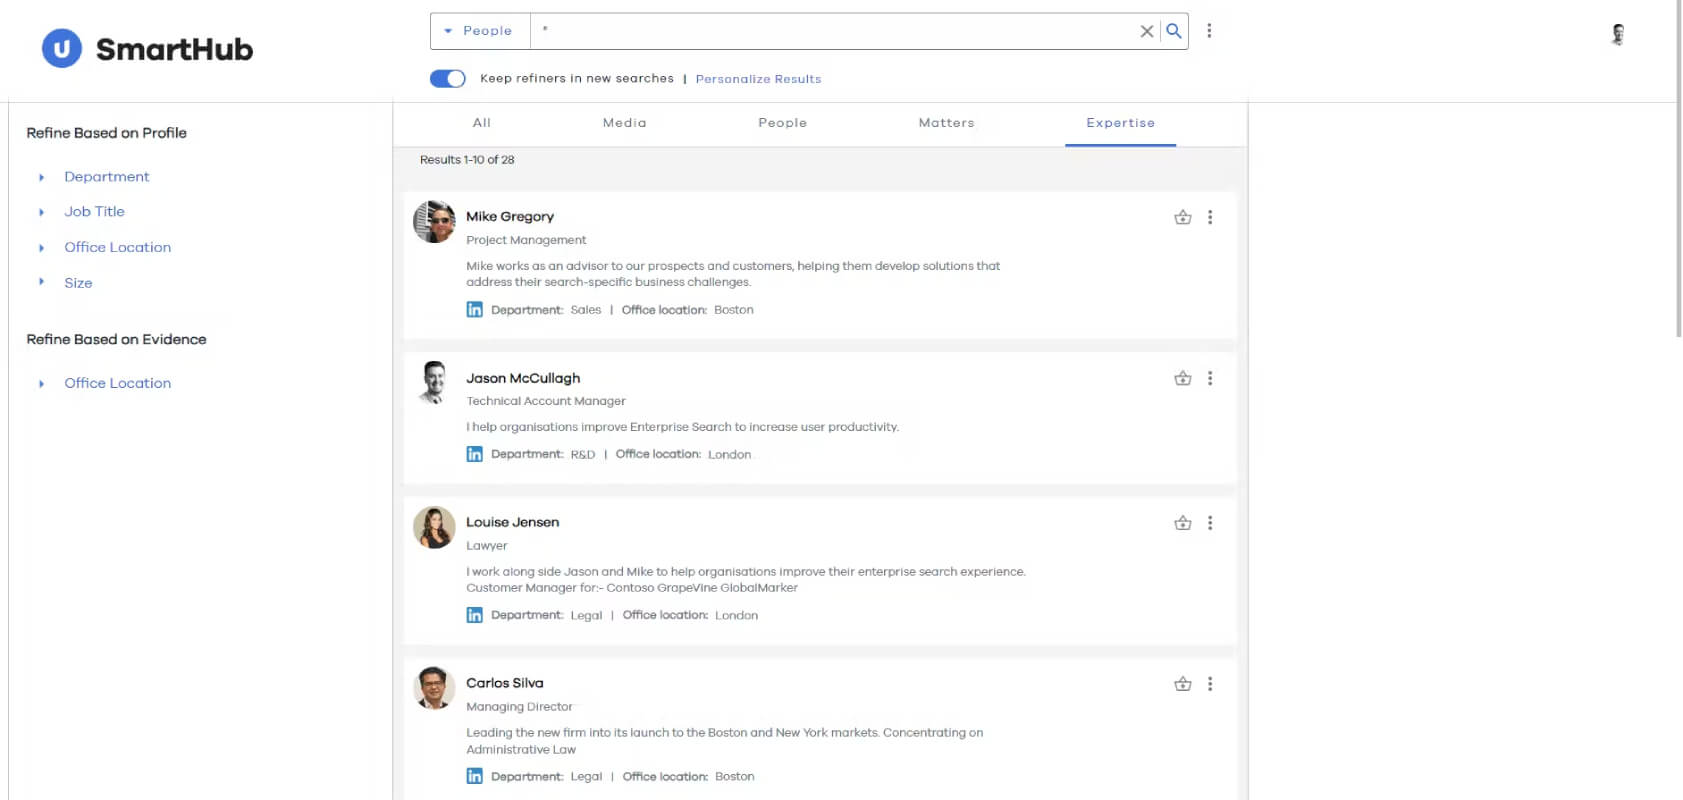The width and height of the screenshot is (1683, 800).
Task: Click Louise Jensen's profile photo
Action: point(434,527)
